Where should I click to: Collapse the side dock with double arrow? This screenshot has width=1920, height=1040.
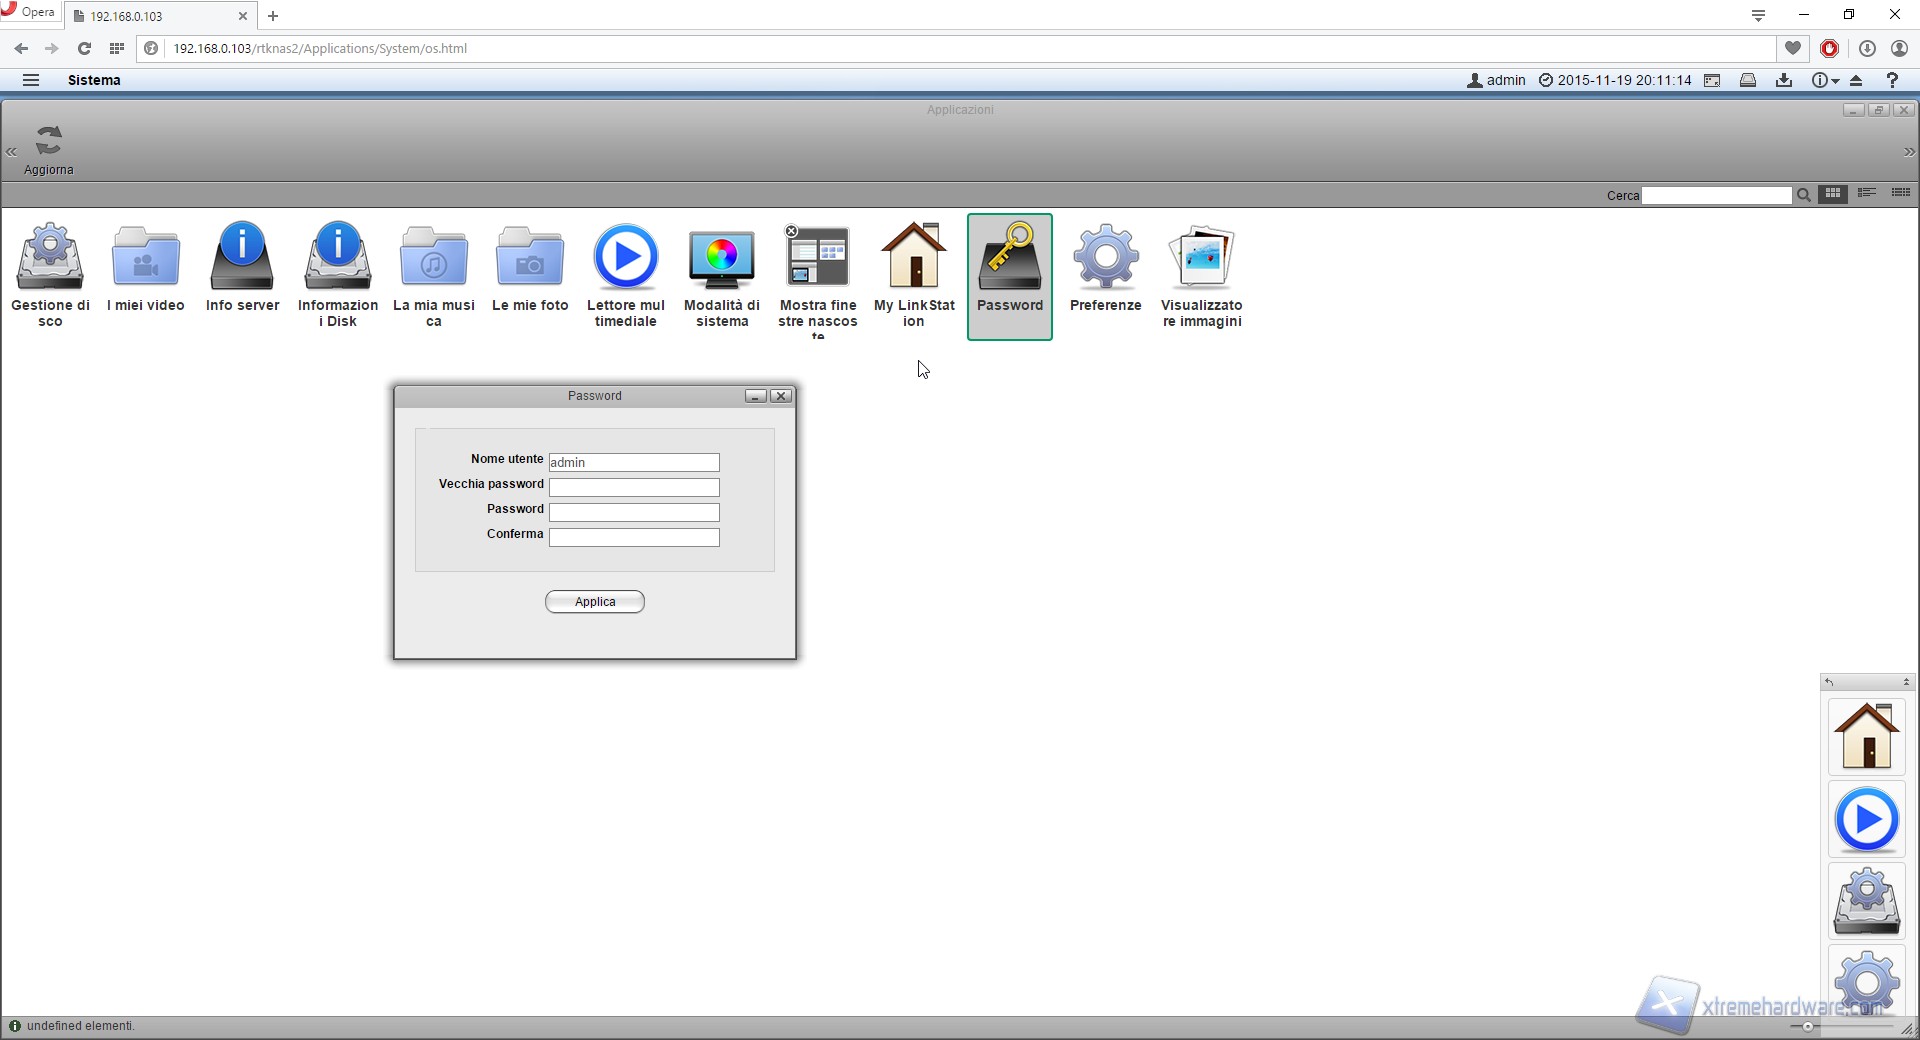tap(1906, 682)
